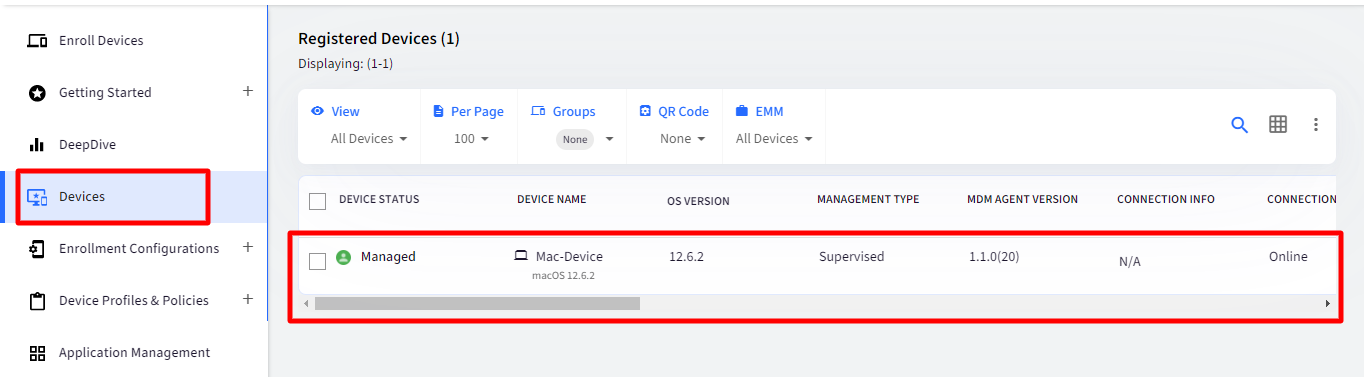Click the N/A connection info cell
This screenshot has width=1364, height=377.
1130,262
